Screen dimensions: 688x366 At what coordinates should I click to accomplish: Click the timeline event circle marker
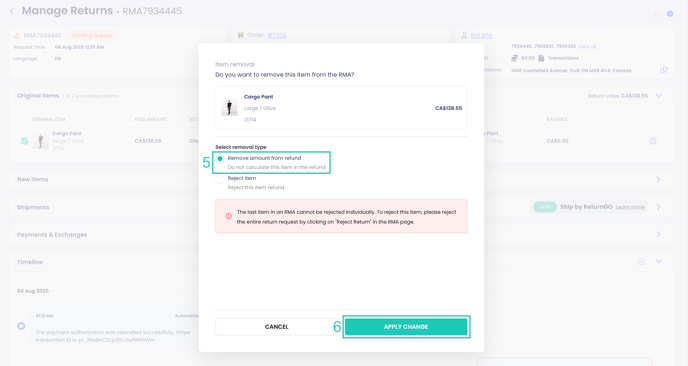tap(21, 326)
